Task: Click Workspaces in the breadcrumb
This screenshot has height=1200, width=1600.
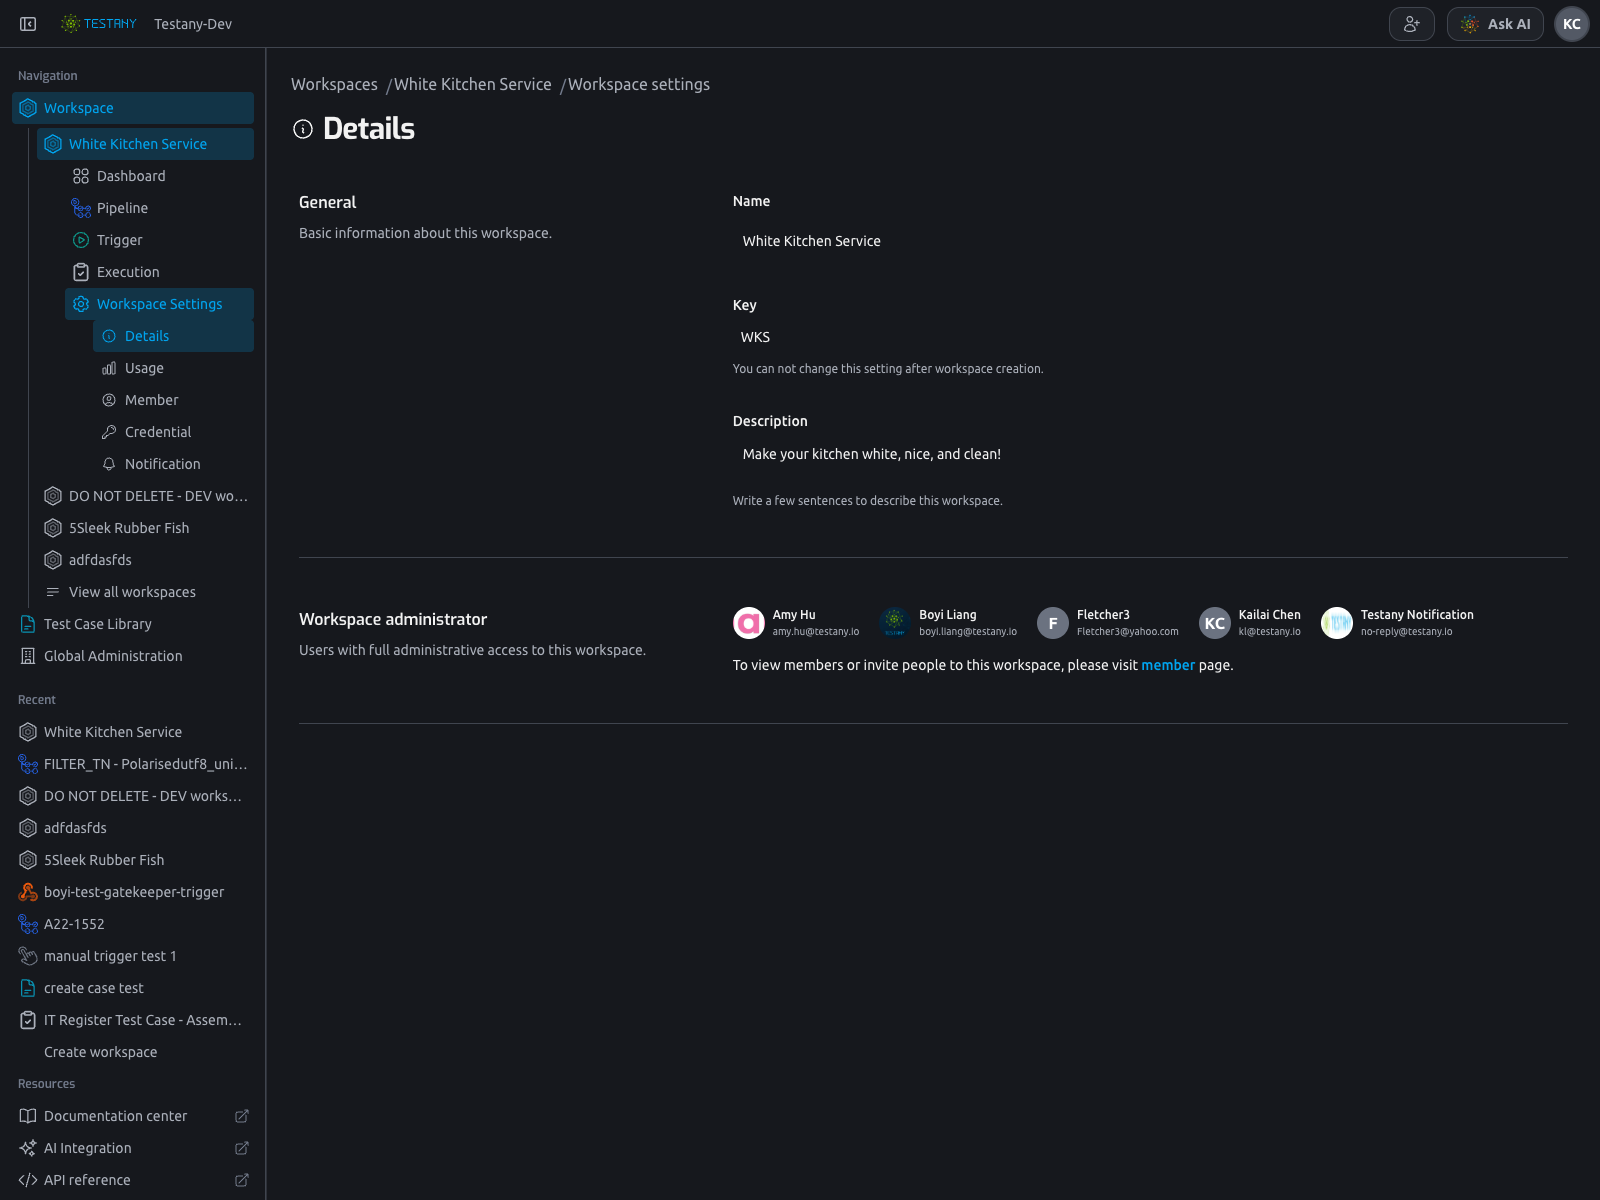Action: point(334,84)
